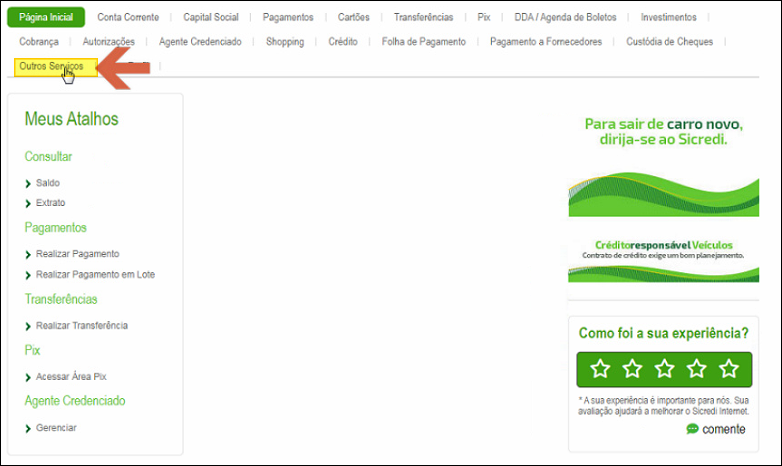Viewport: 782px width, 466px height.
Task: Rate experience with the fifth star
Action: click(729, 369)
